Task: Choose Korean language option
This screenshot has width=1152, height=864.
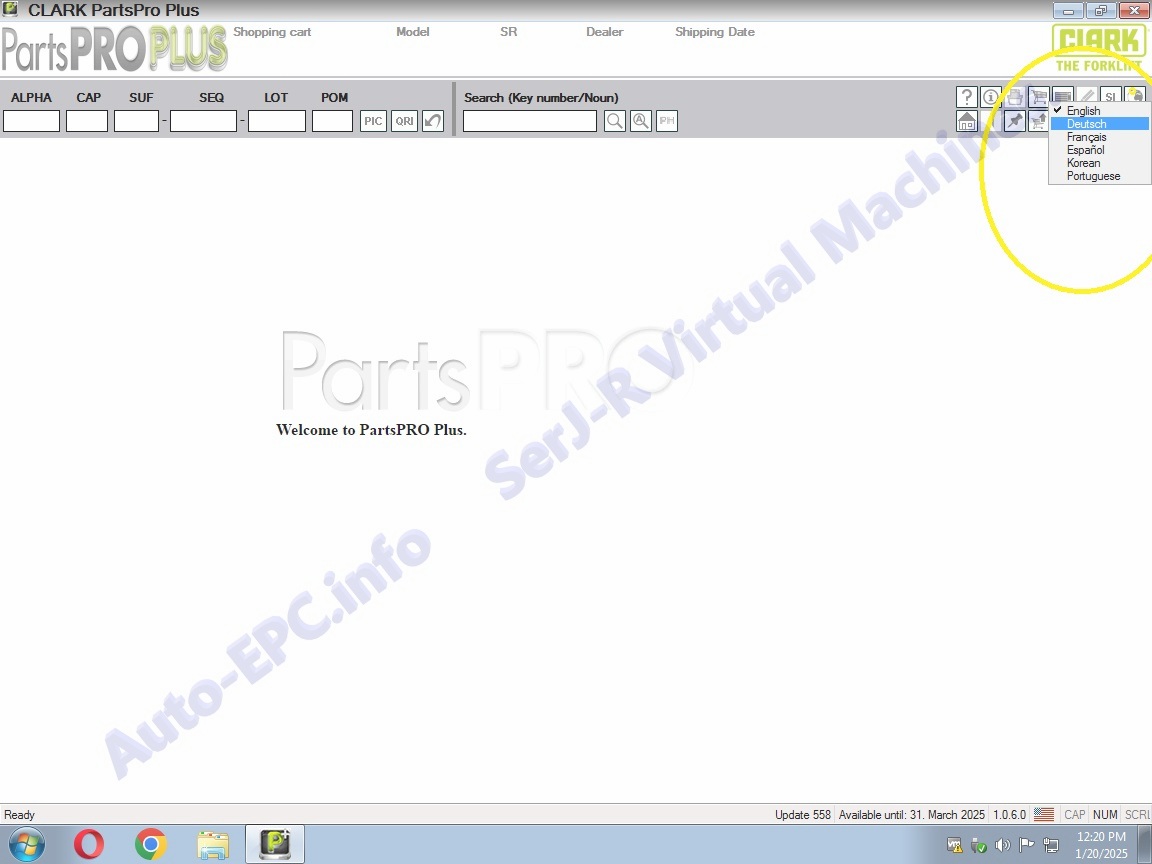Action: point(1099,163)
